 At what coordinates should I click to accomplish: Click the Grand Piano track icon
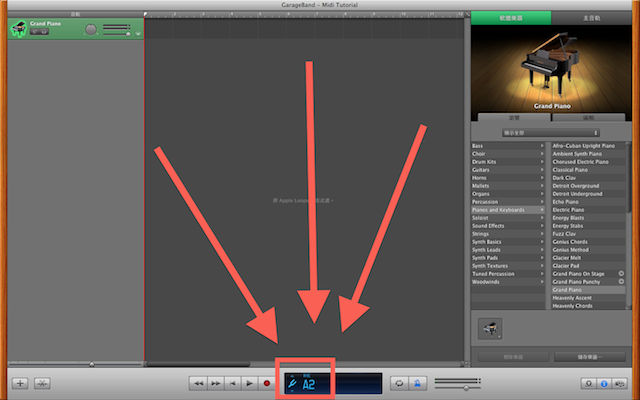[18, 29]
